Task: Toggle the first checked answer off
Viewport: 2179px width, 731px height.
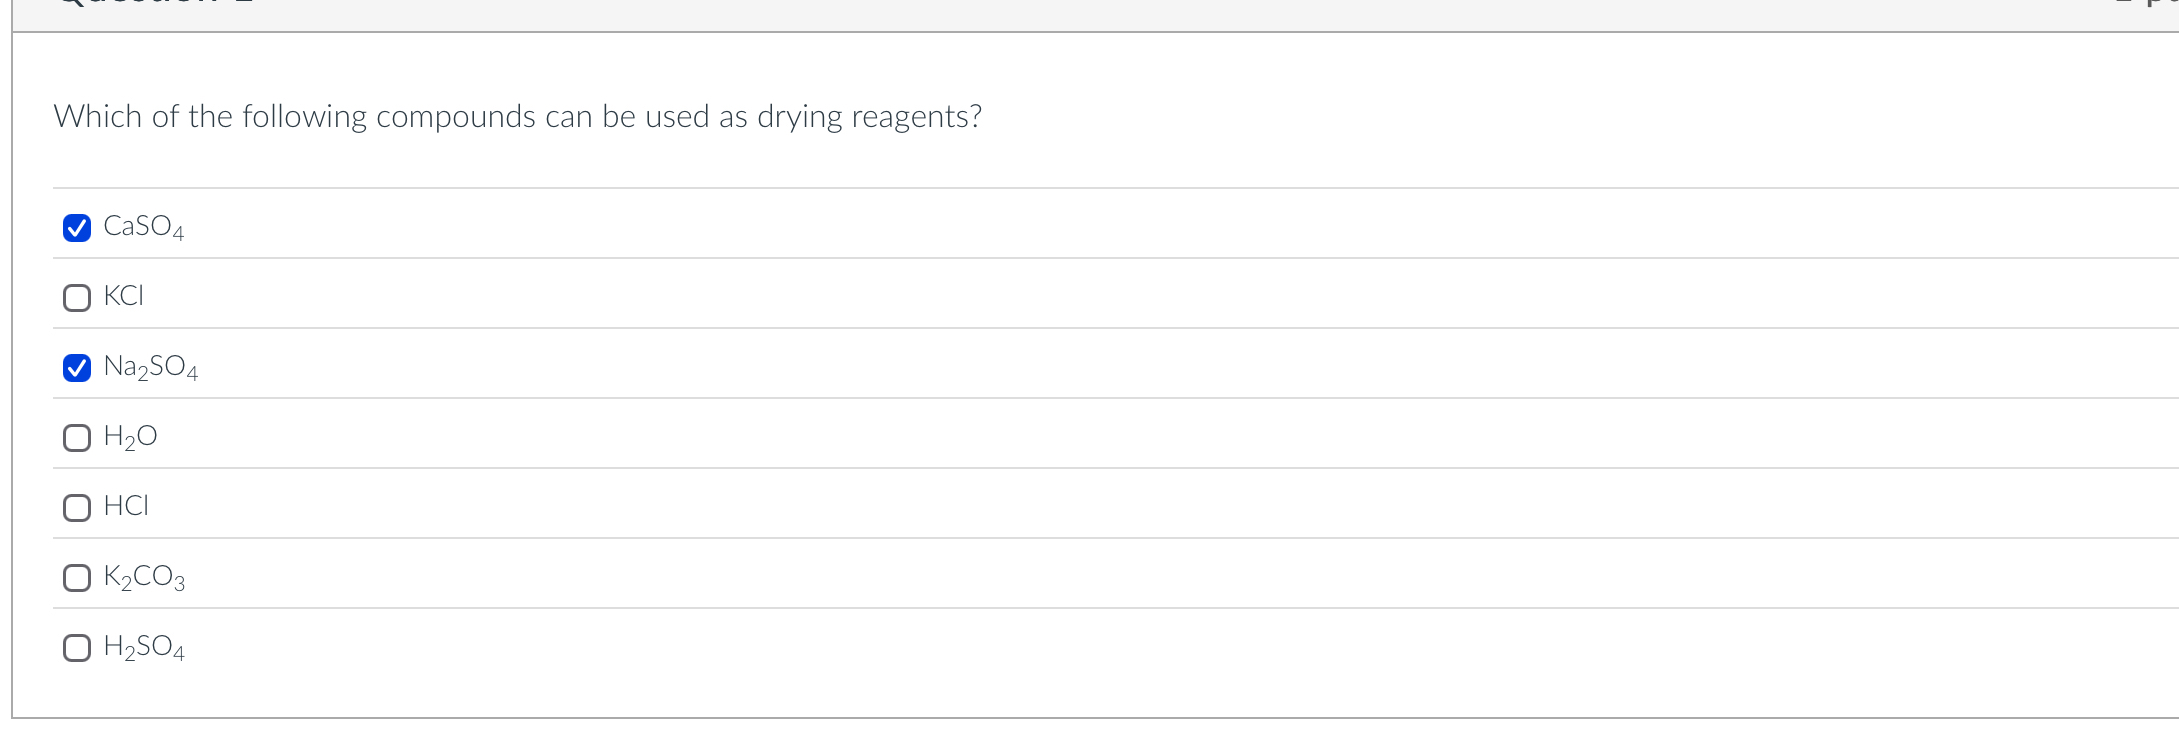Action: coord(76,228)
